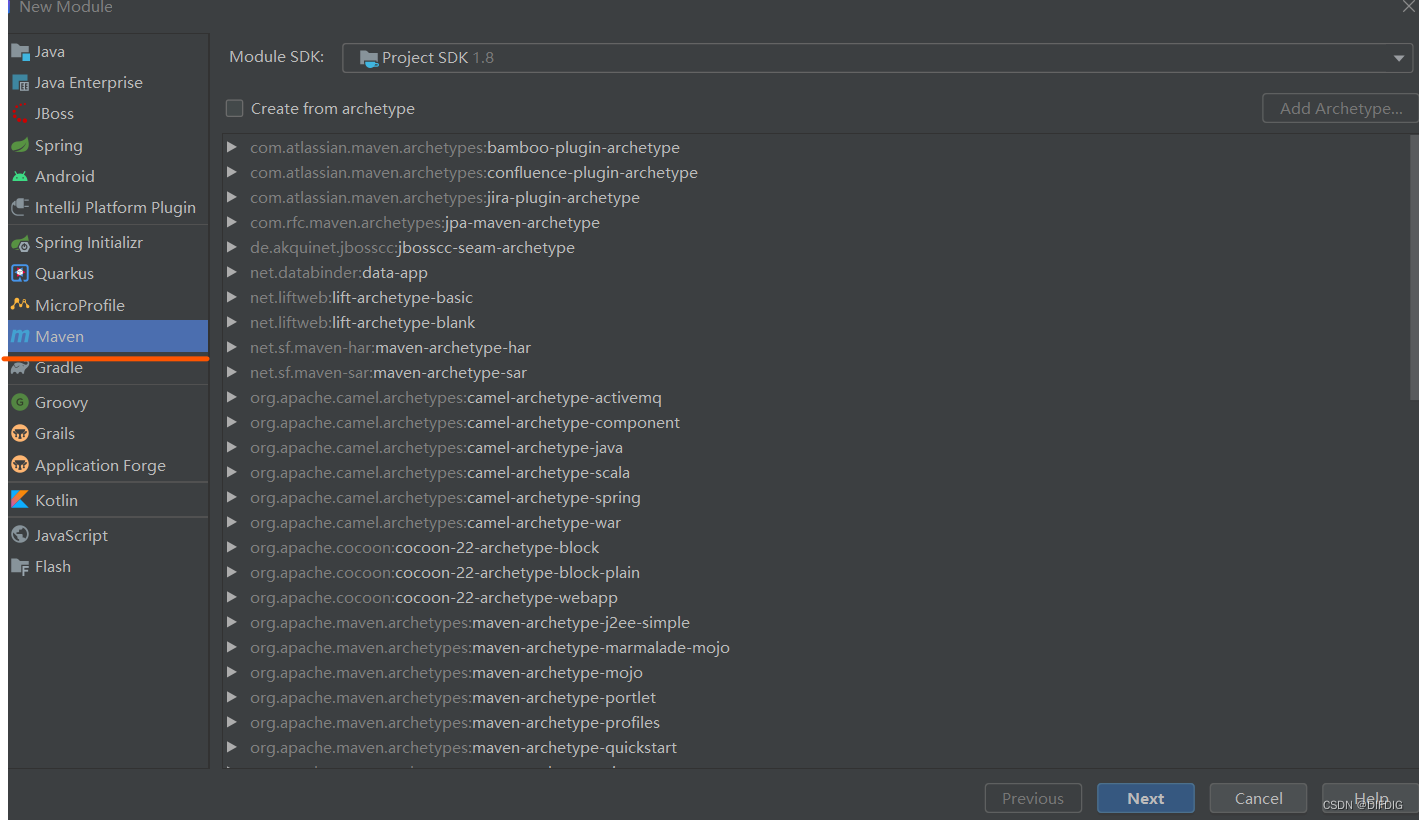Click the Quarkus icon
1419x820 pixels.
click(x=20, y=274)
